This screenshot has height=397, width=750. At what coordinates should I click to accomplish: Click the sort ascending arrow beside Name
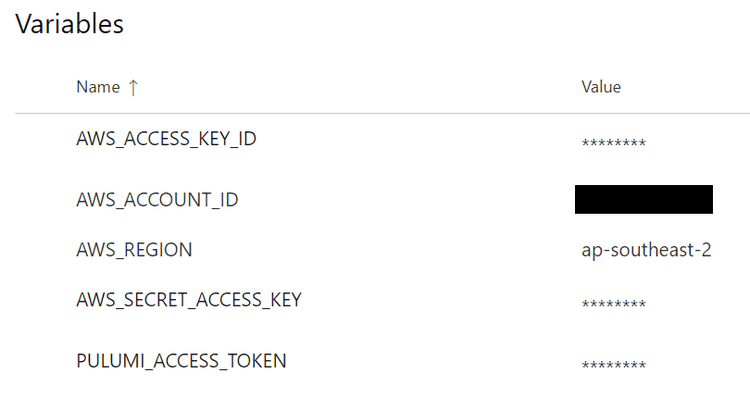click(133, 88)
